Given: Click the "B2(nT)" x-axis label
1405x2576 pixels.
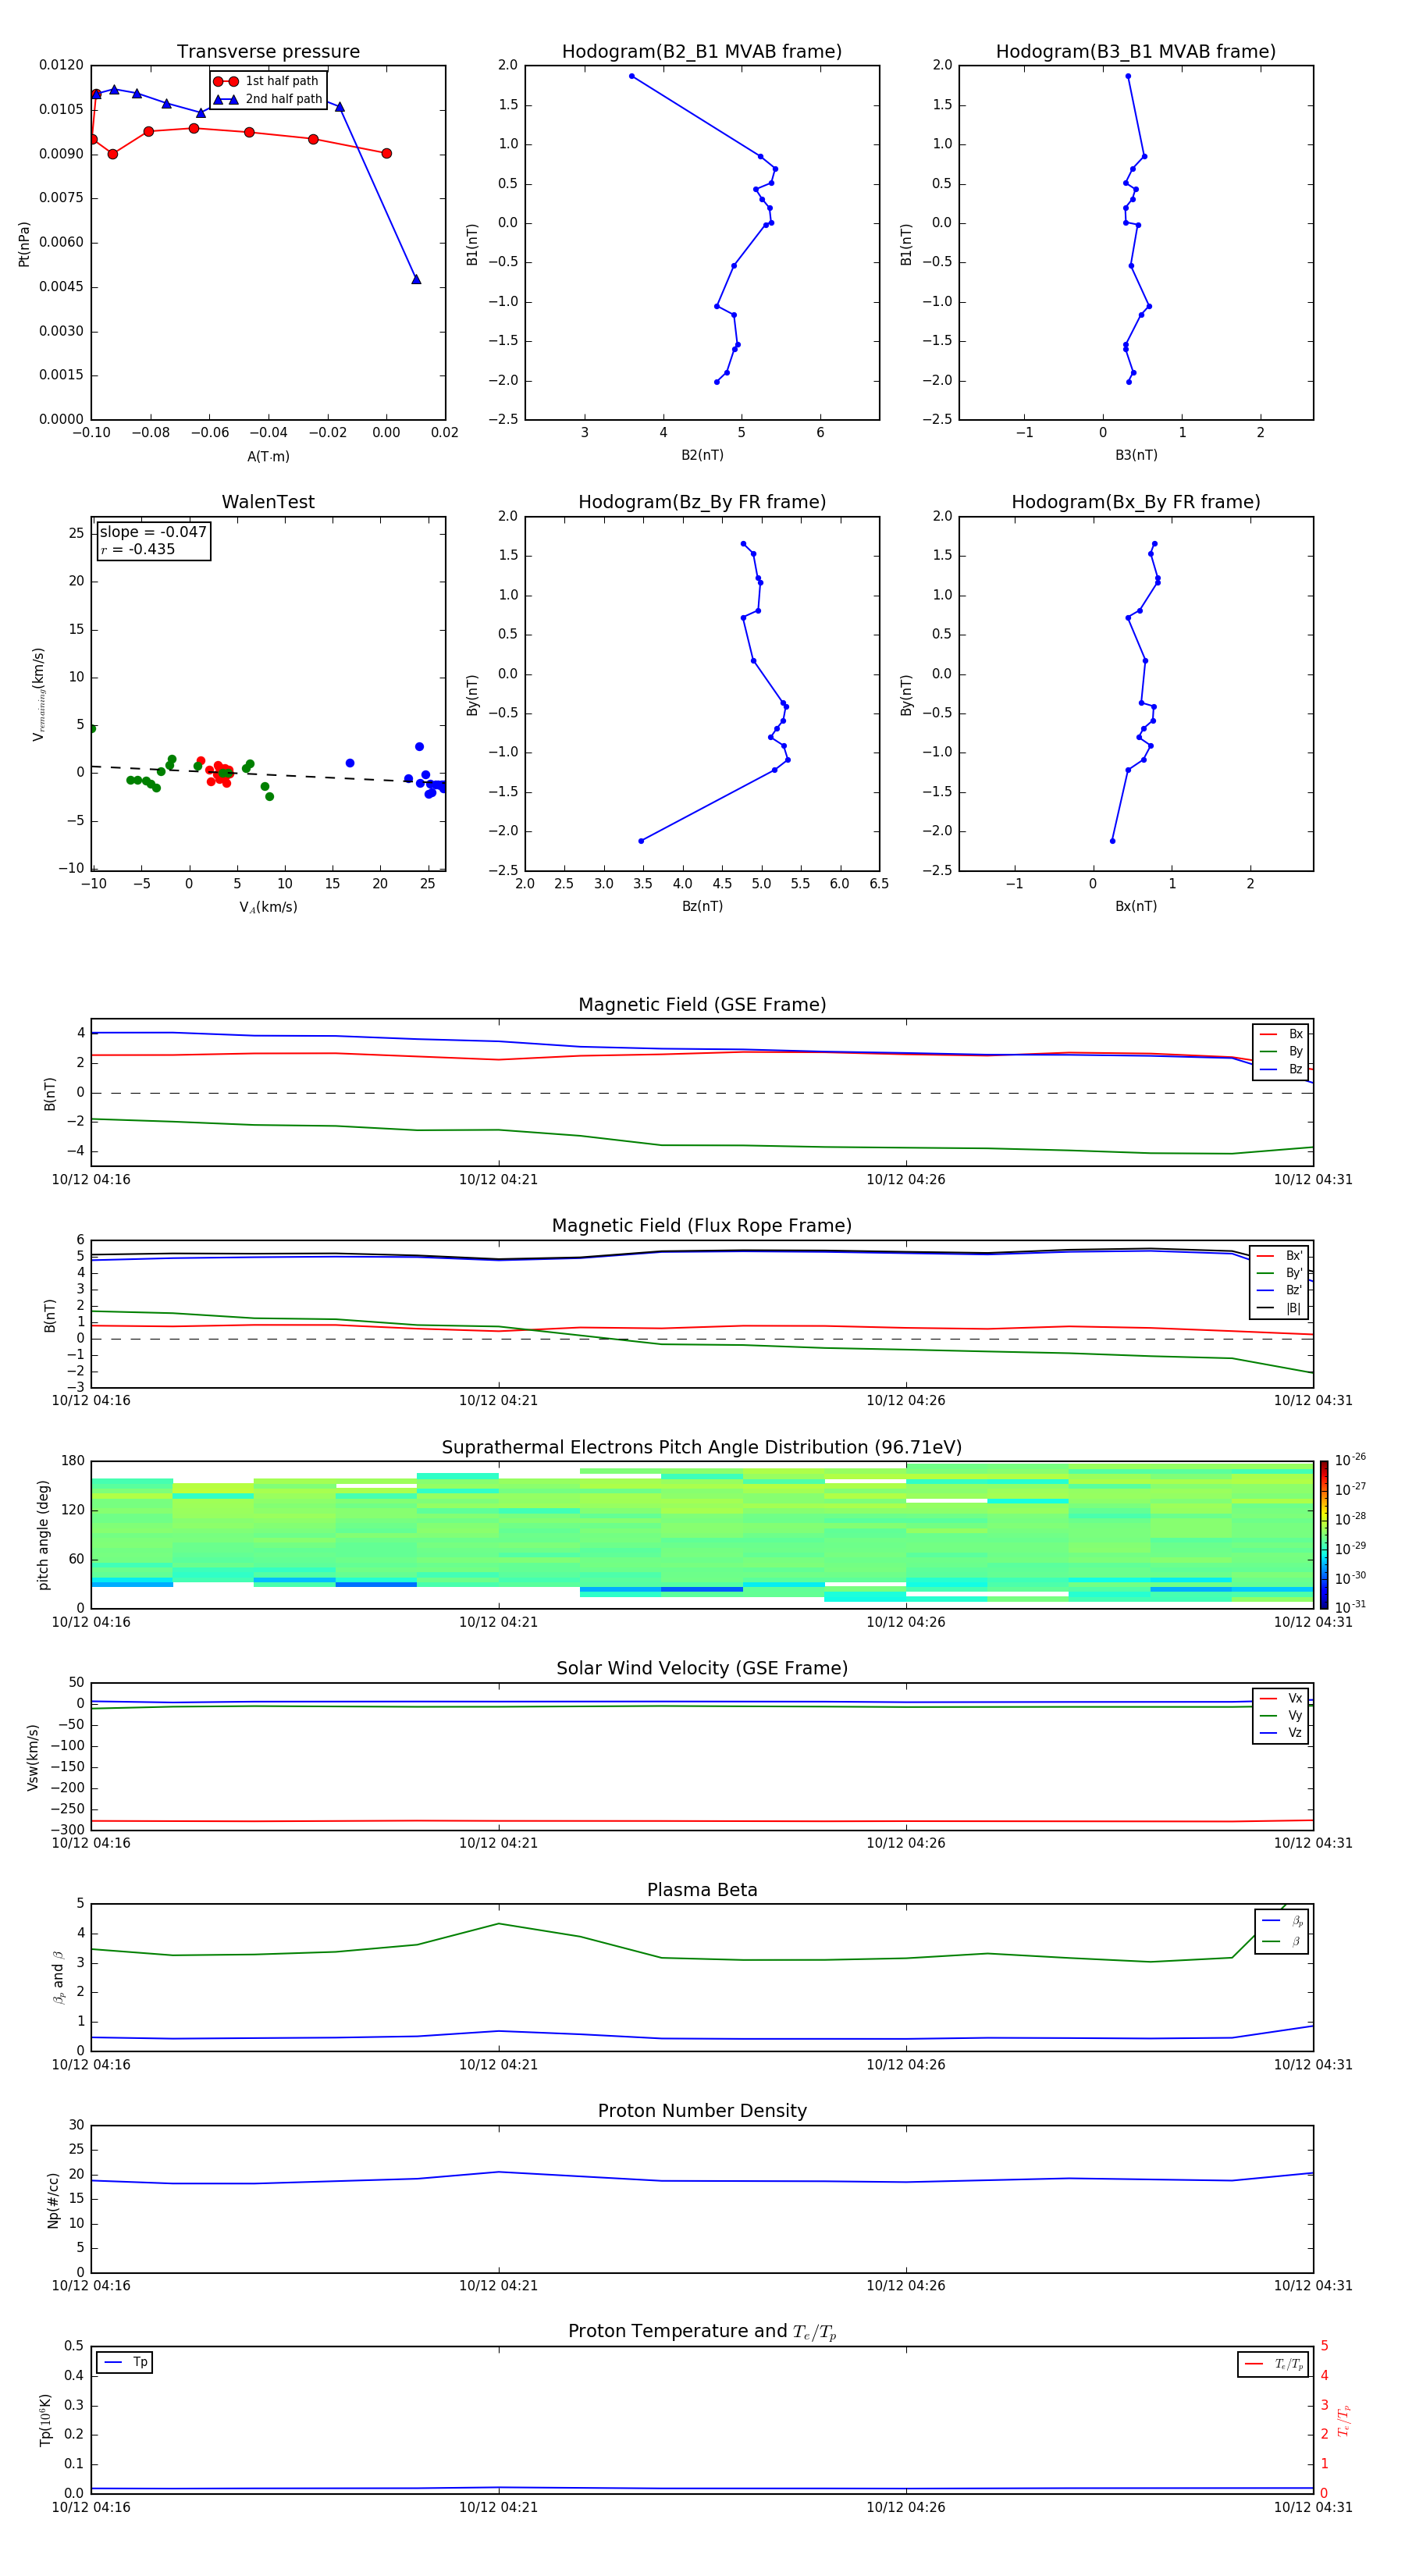Looking at the screenshot, I should point(702,455).
